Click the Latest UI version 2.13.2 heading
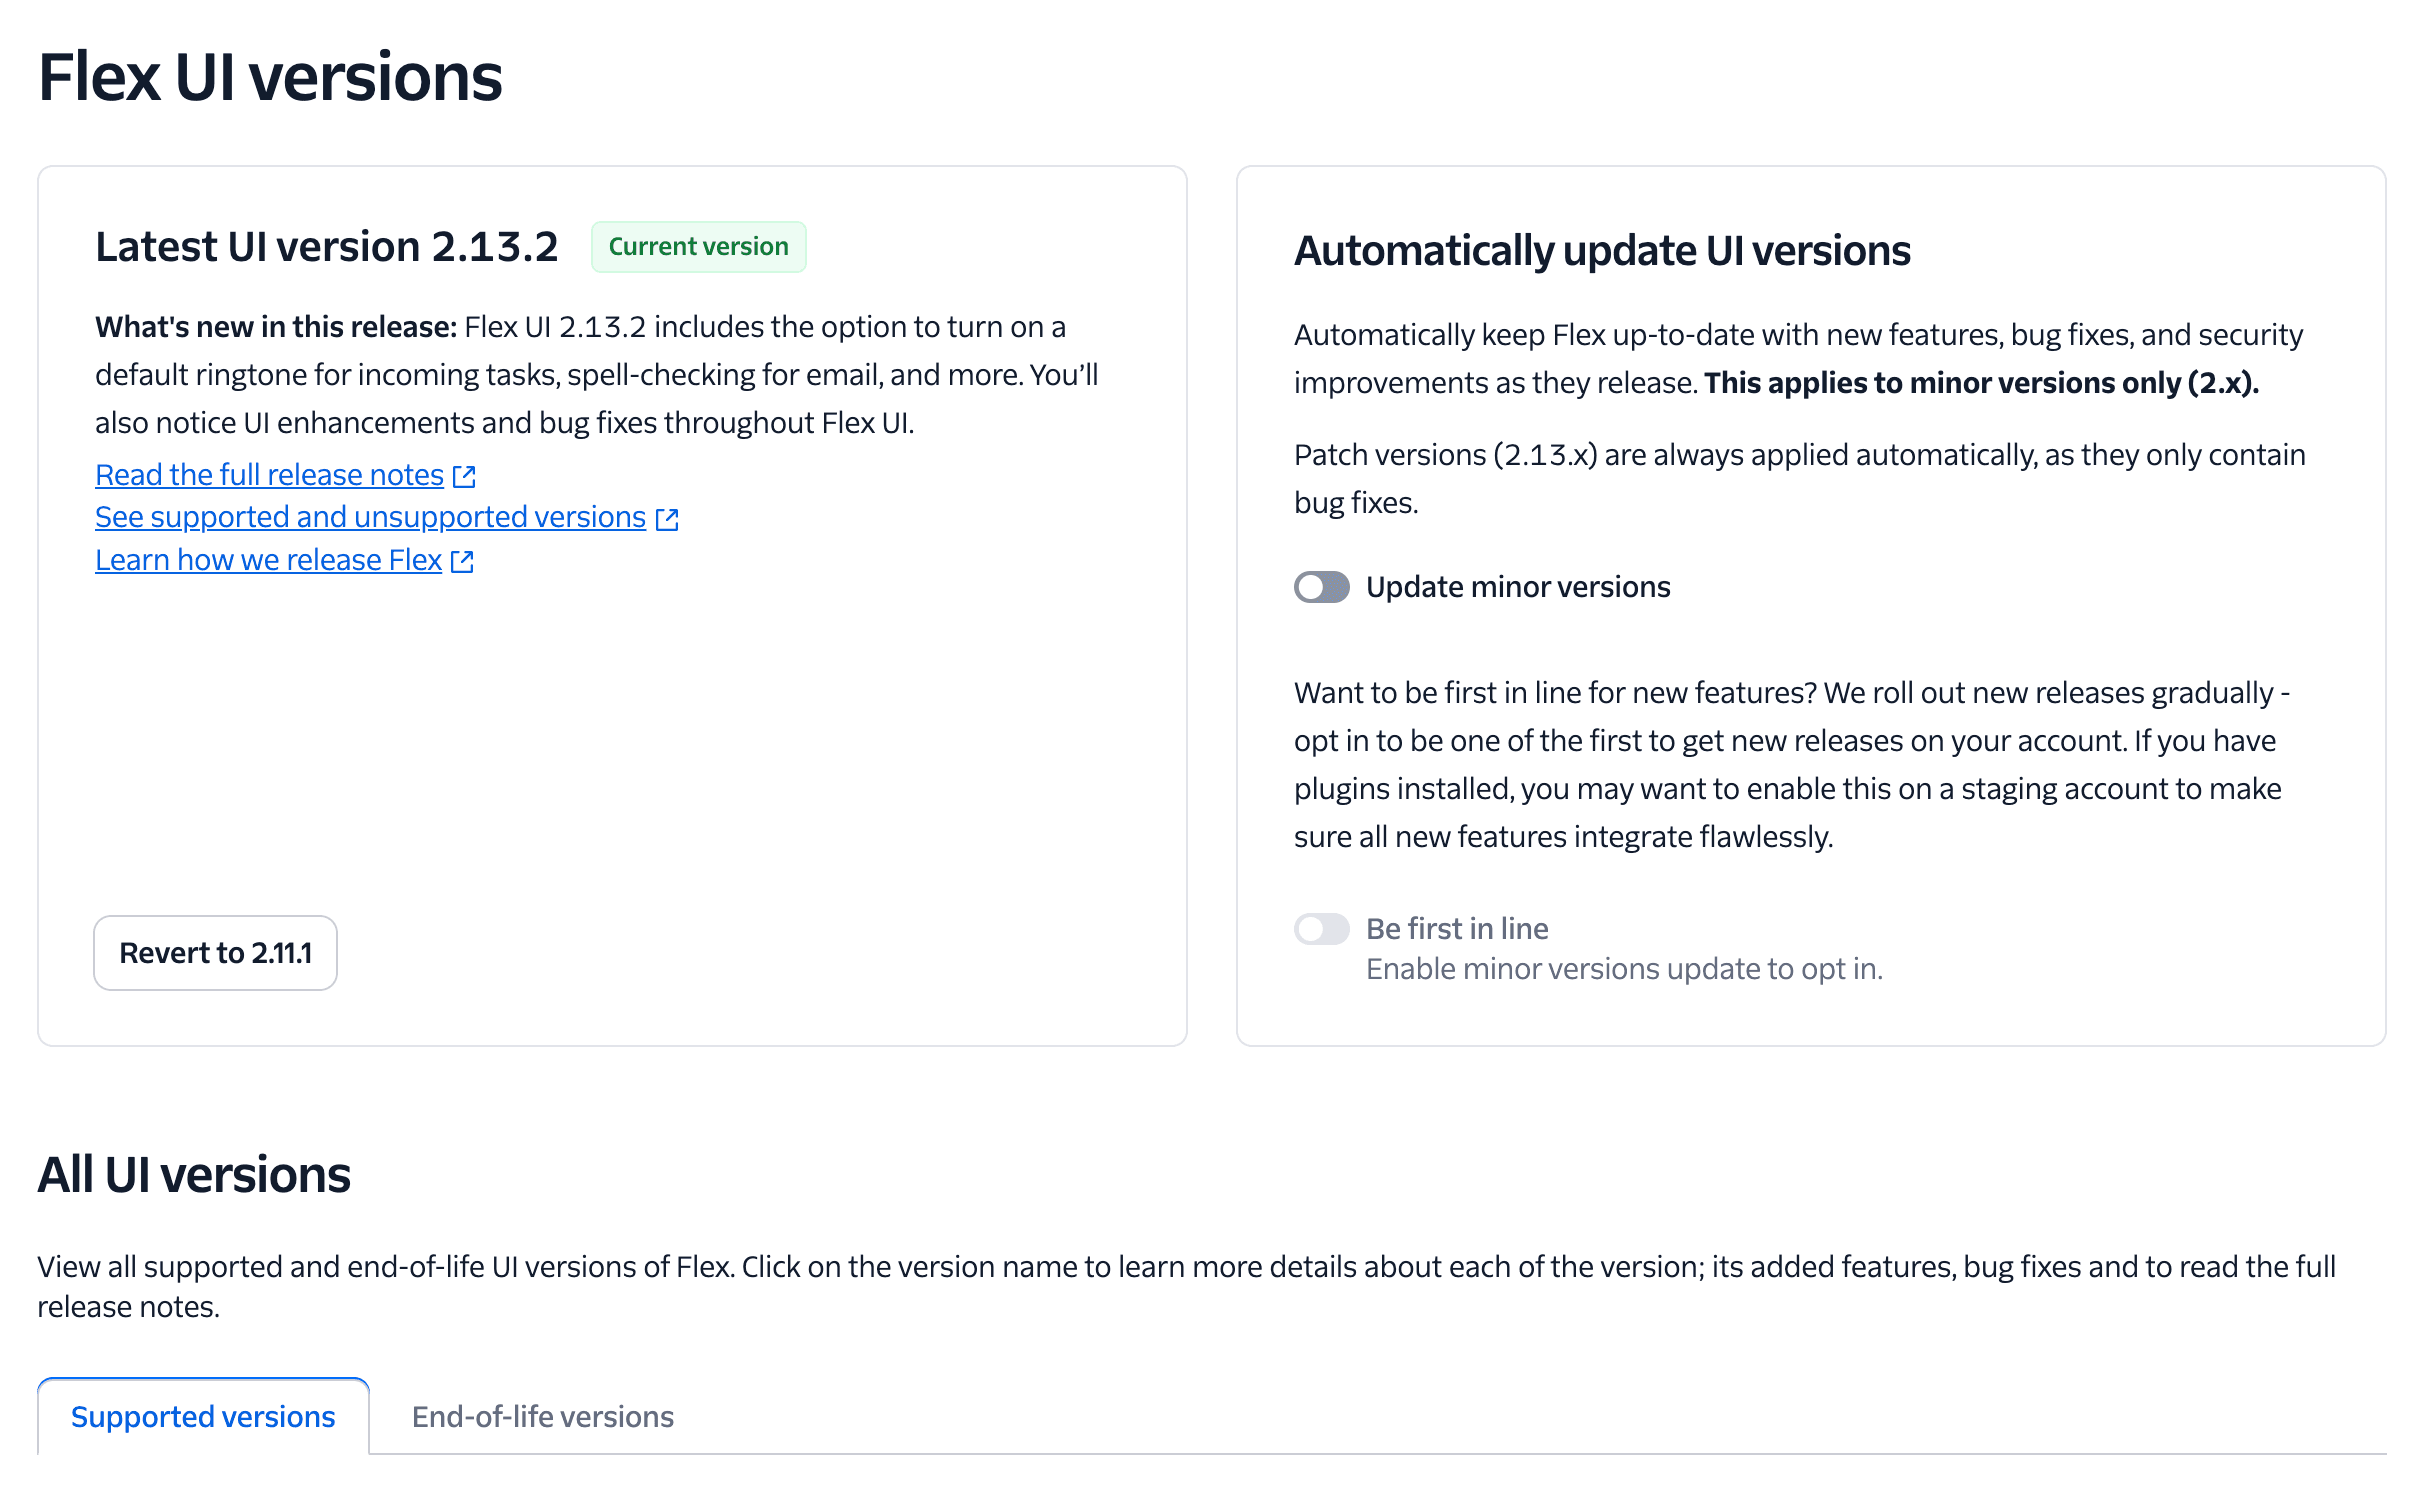Viewport: 2425px width, 1485px height. [x=328, y=247]
